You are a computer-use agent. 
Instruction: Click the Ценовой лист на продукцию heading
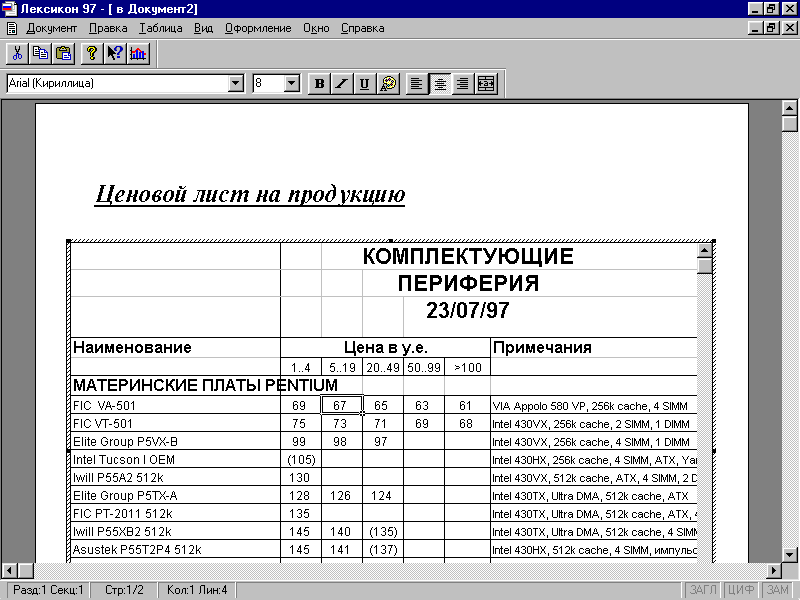[250, 194]
